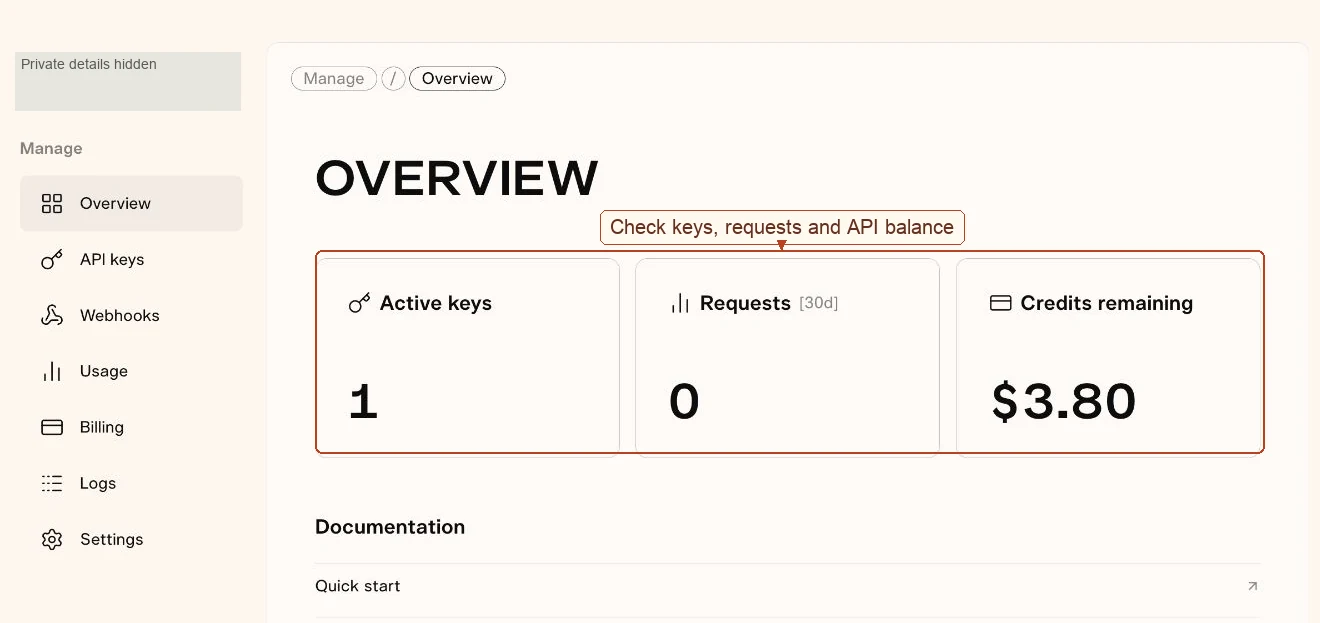Select the Requests card title
The image size is (1320, 623).
pos(745,303)
